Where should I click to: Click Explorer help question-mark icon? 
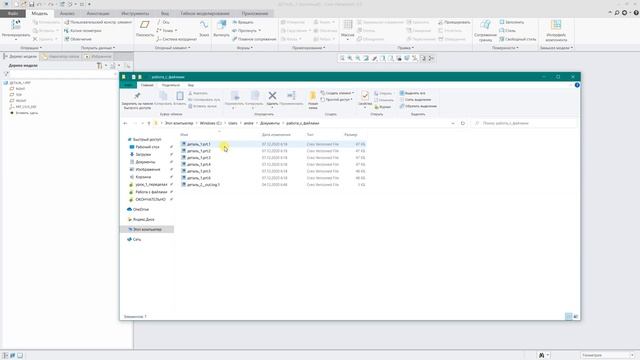(x=577, y=85)
